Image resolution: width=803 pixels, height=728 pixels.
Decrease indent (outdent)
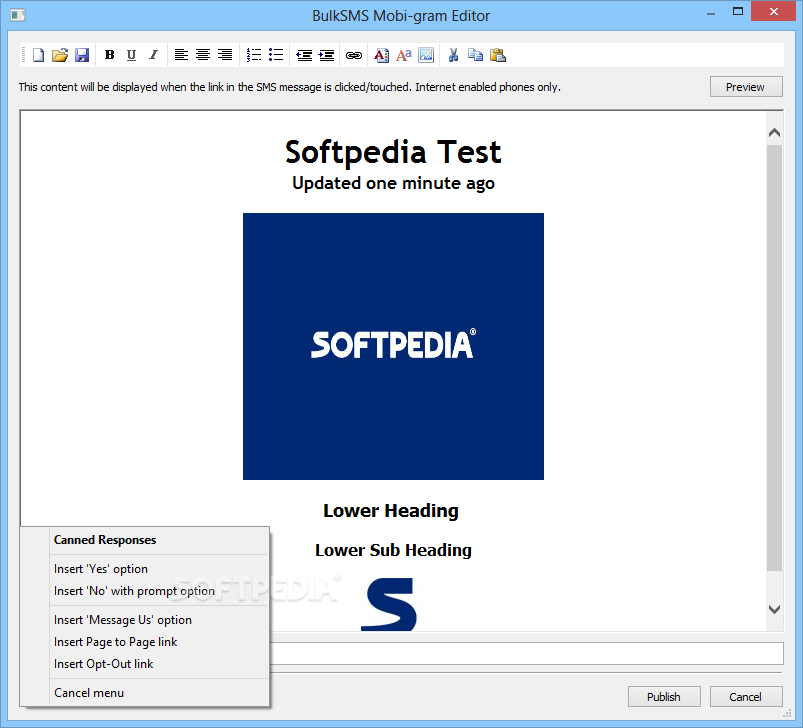coord(304,55)
